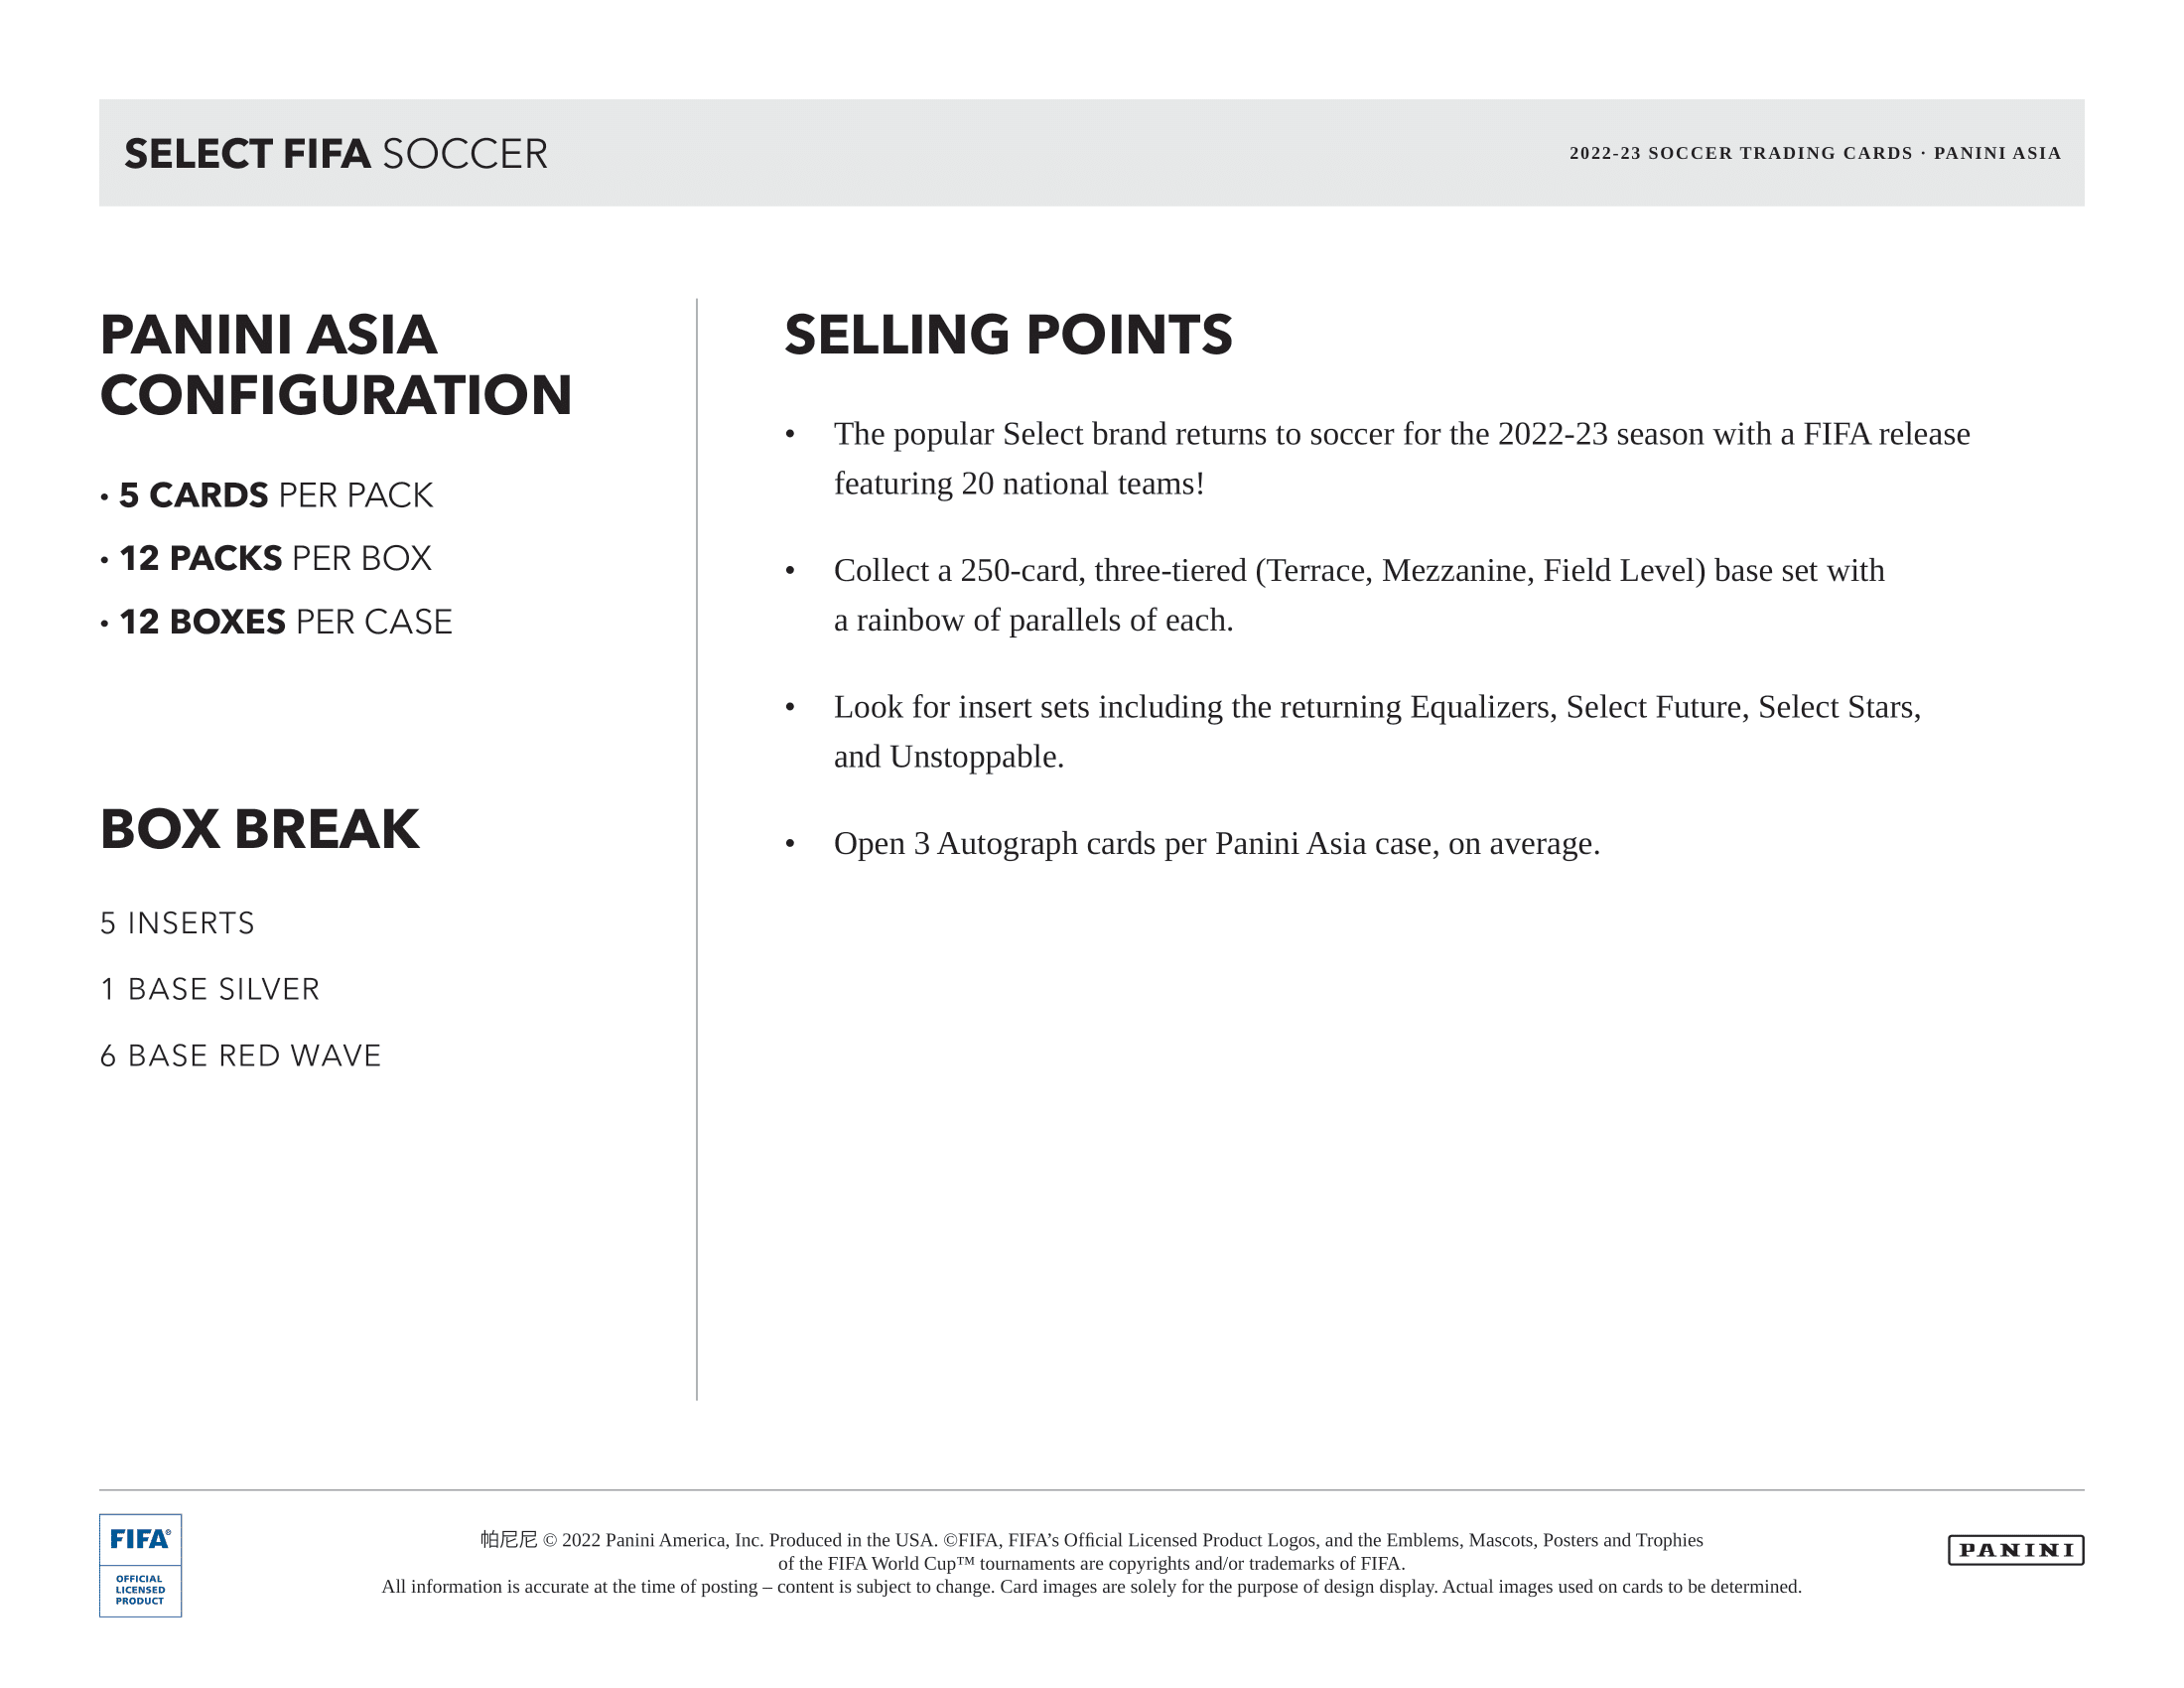2184x1688 pixels.
Task: Click the 6 Base Red Wave line
Action: pos(241,1056)
